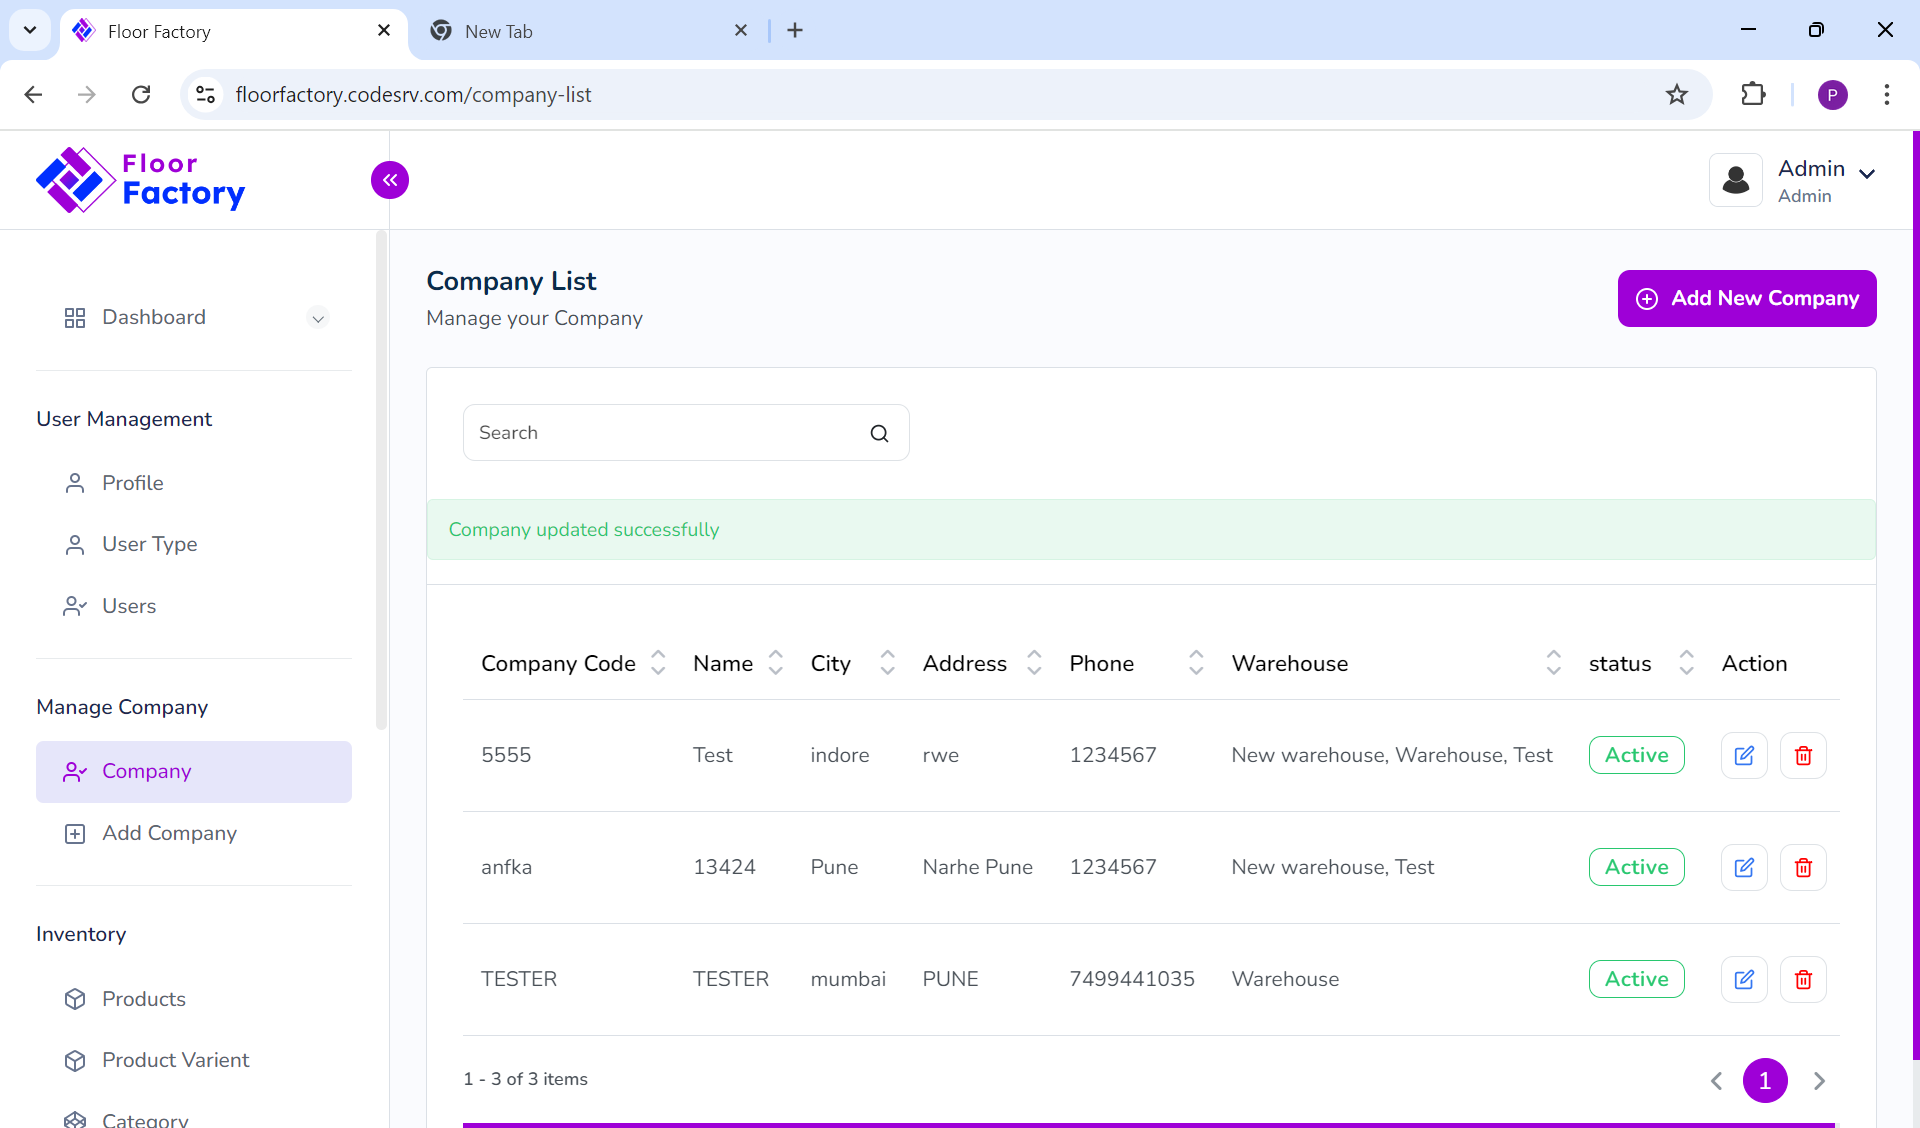Toggle sorting on the City column
1920x1128 pixels.
[x=887, y=663]
